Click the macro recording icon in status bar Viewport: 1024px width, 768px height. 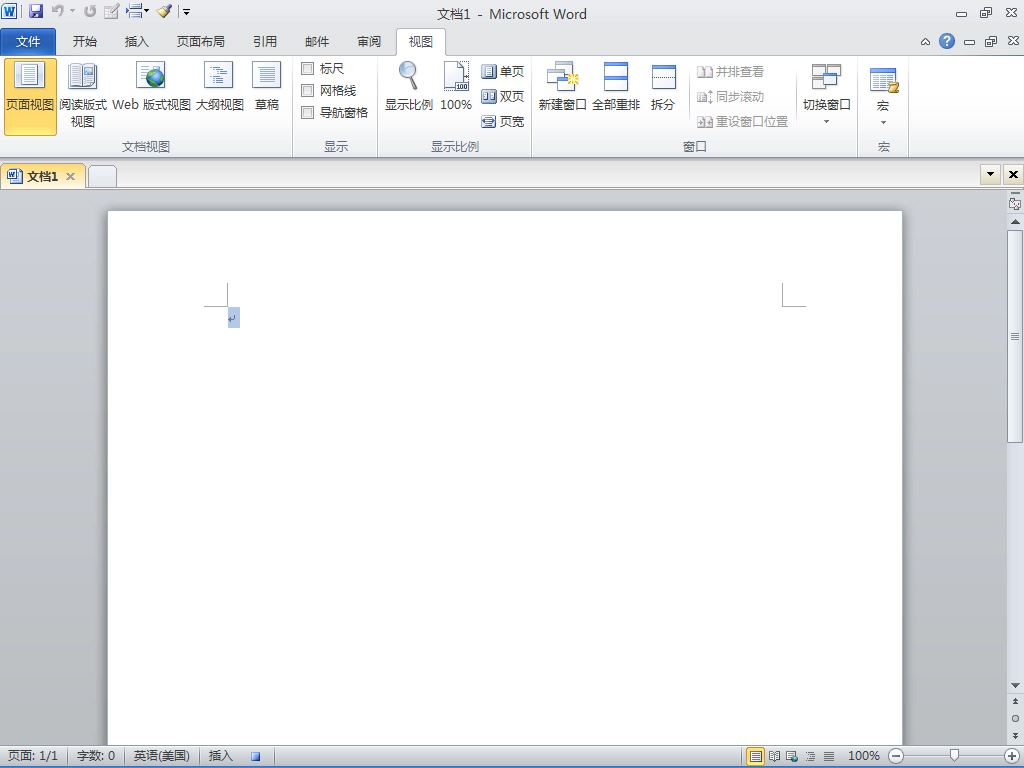(x=256, y=756)
